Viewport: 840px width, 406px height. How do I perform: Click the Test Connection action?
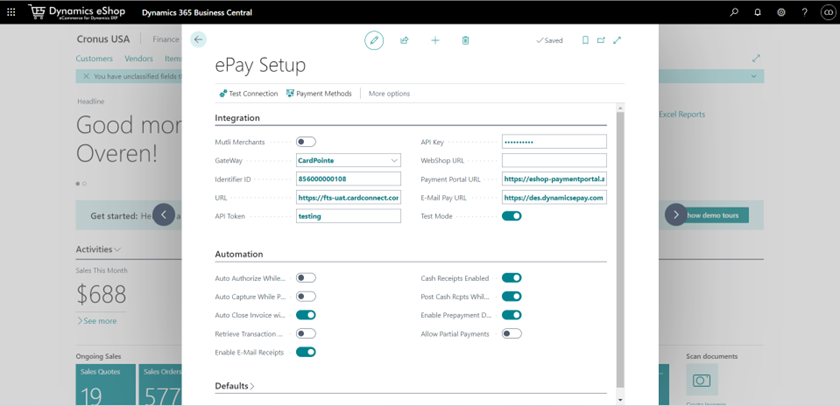click(249, 93)
